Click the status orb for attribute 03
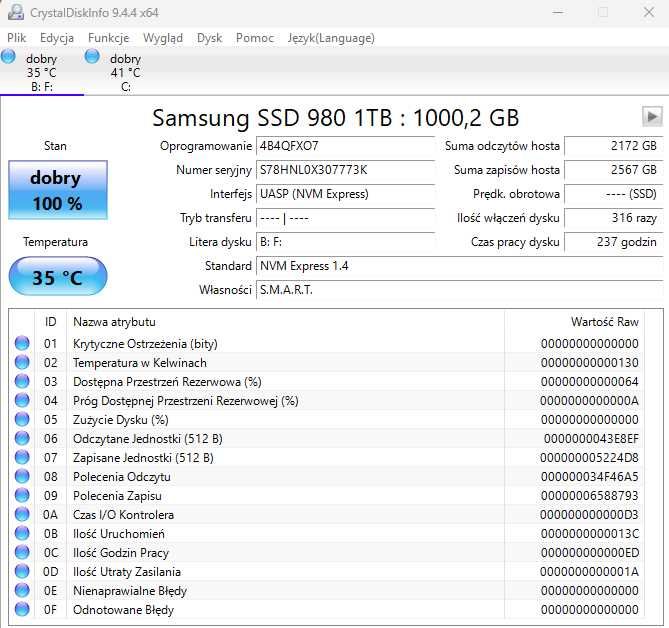 coord(22,381)
